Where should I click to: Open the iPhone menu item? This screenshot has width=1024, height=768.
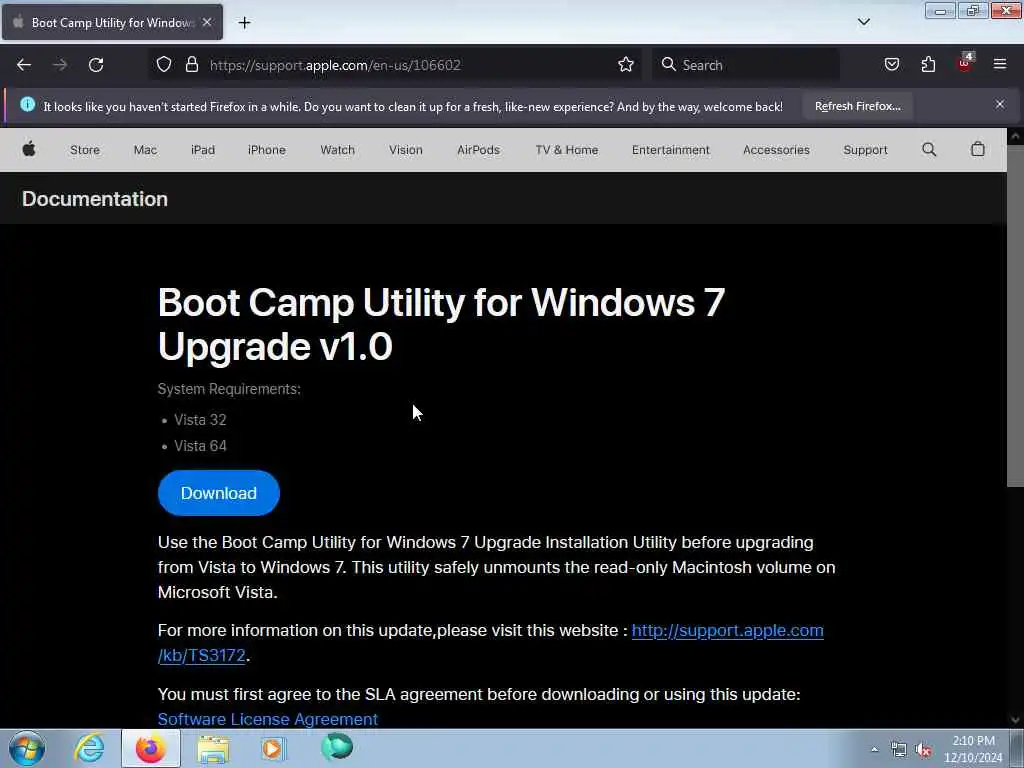[x=266, y=150]
